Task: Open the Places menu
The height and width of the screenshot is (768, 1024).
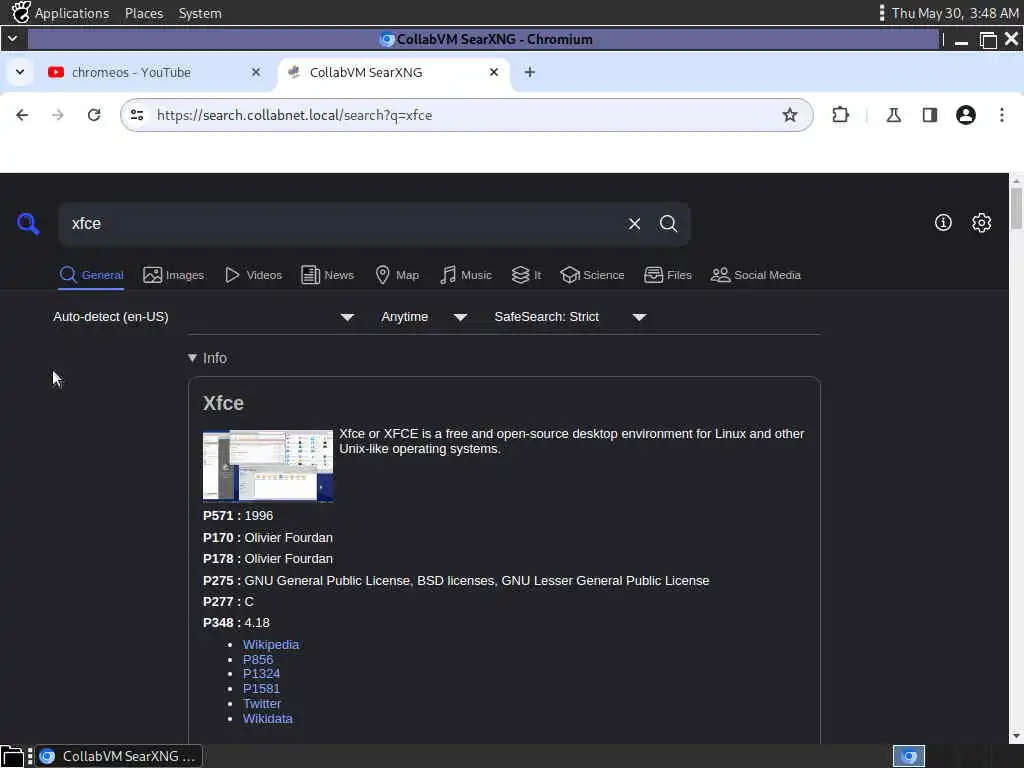Action: coord(144,13)
